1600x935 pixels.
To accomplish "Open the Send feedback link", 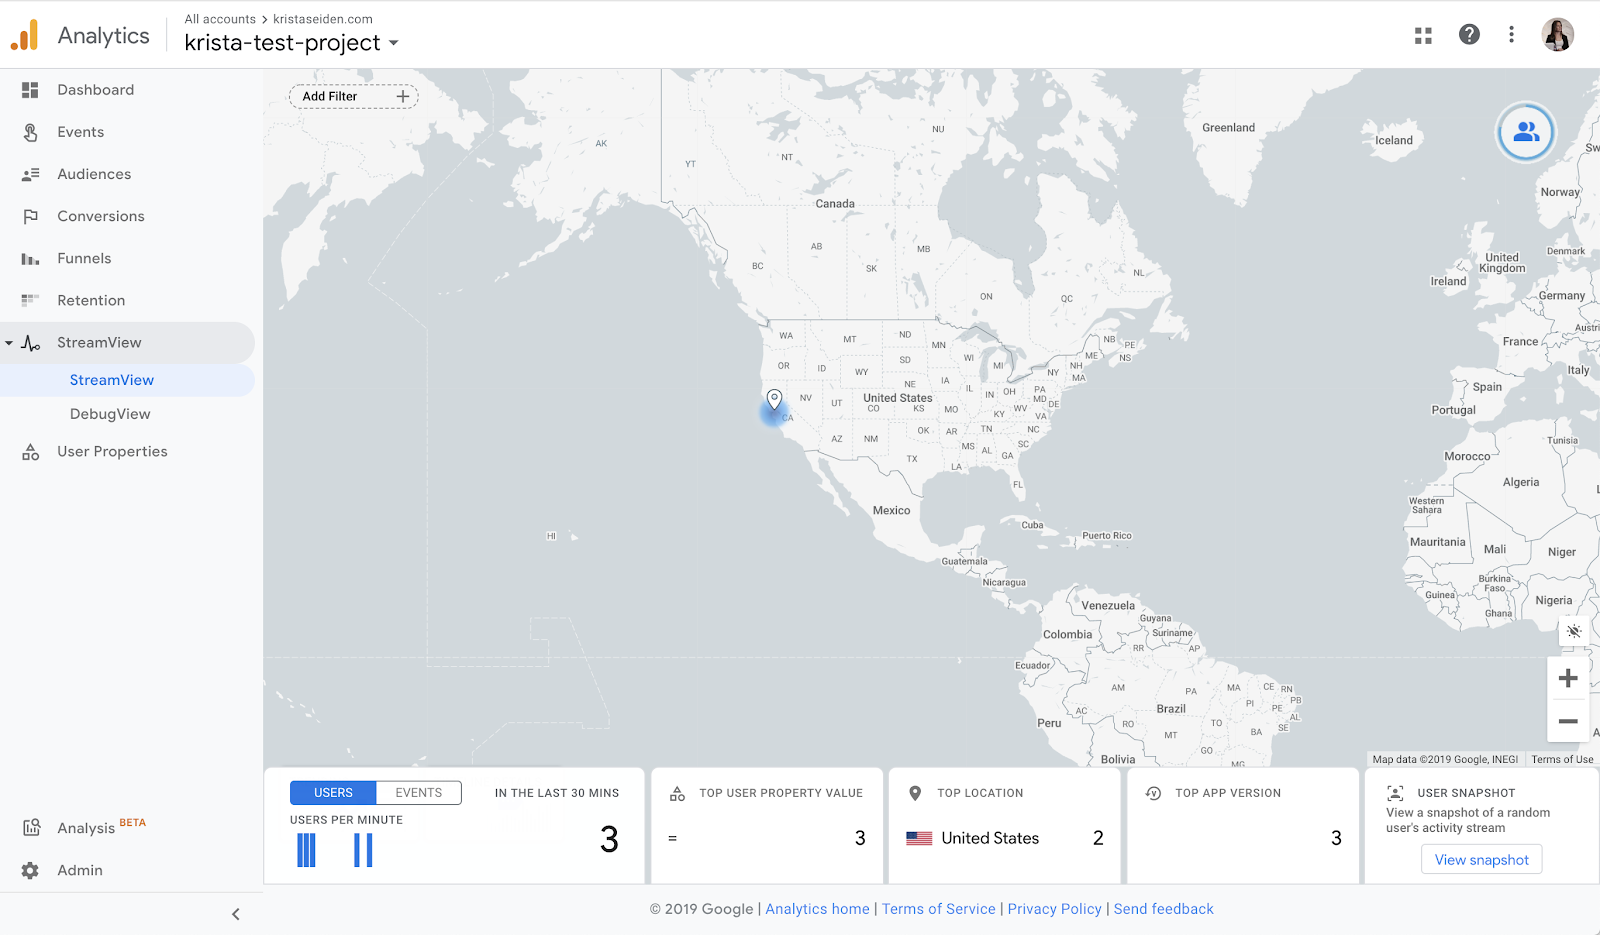I will (x=1163, y=909).
